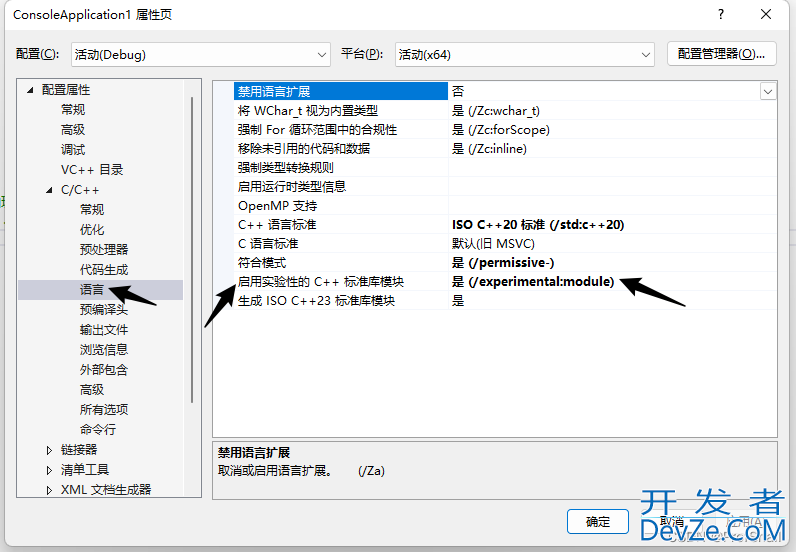Click the XML 文档生成器 tree label

(106, 490)
